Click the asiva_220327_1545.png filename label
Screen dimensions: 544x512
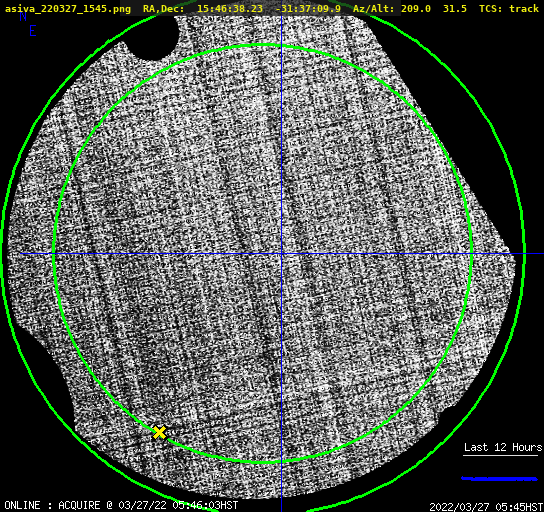coord(68,8)
